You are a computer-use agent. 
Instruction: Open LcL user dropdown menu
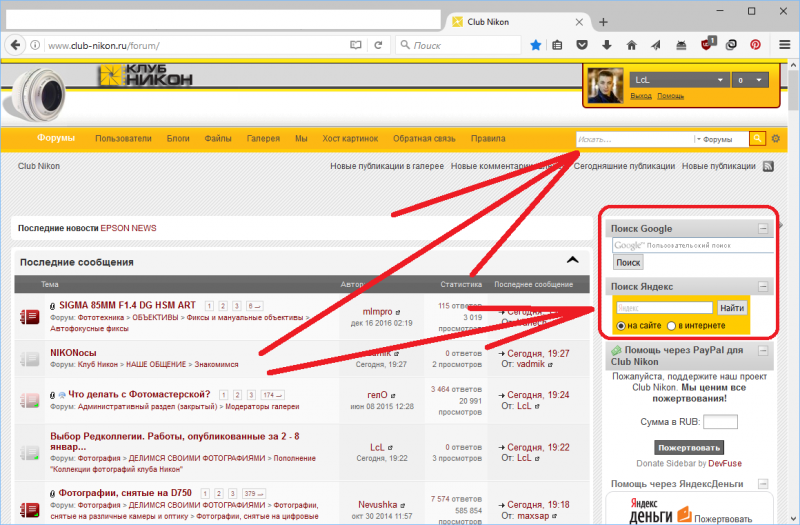[678, 80]
